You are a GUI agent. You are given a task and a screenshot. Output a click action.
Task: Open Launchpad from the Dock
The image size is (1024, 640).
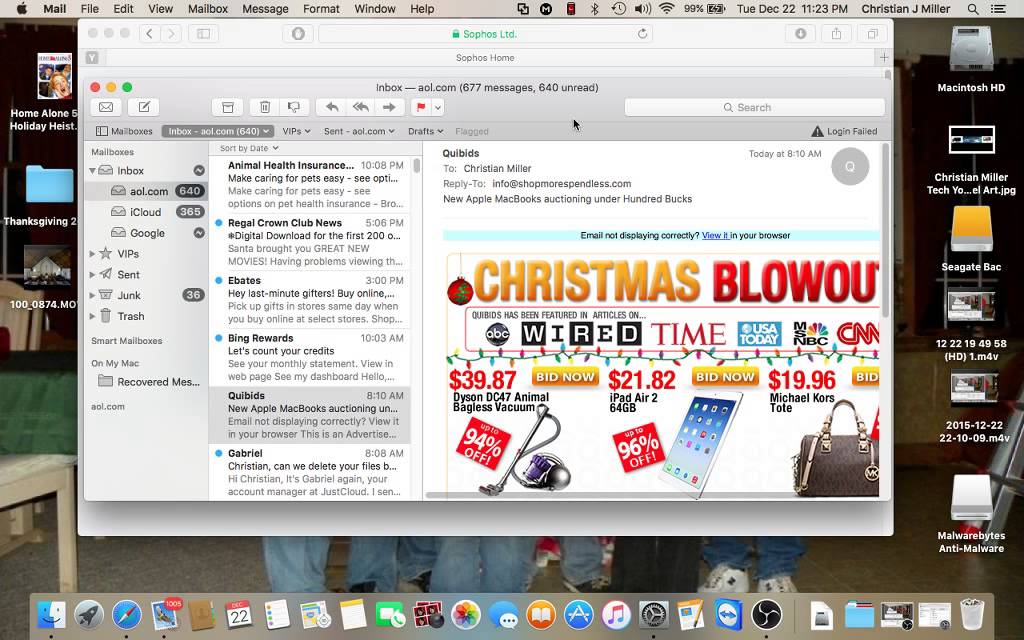pyautogui.click(x=89, y=615)
